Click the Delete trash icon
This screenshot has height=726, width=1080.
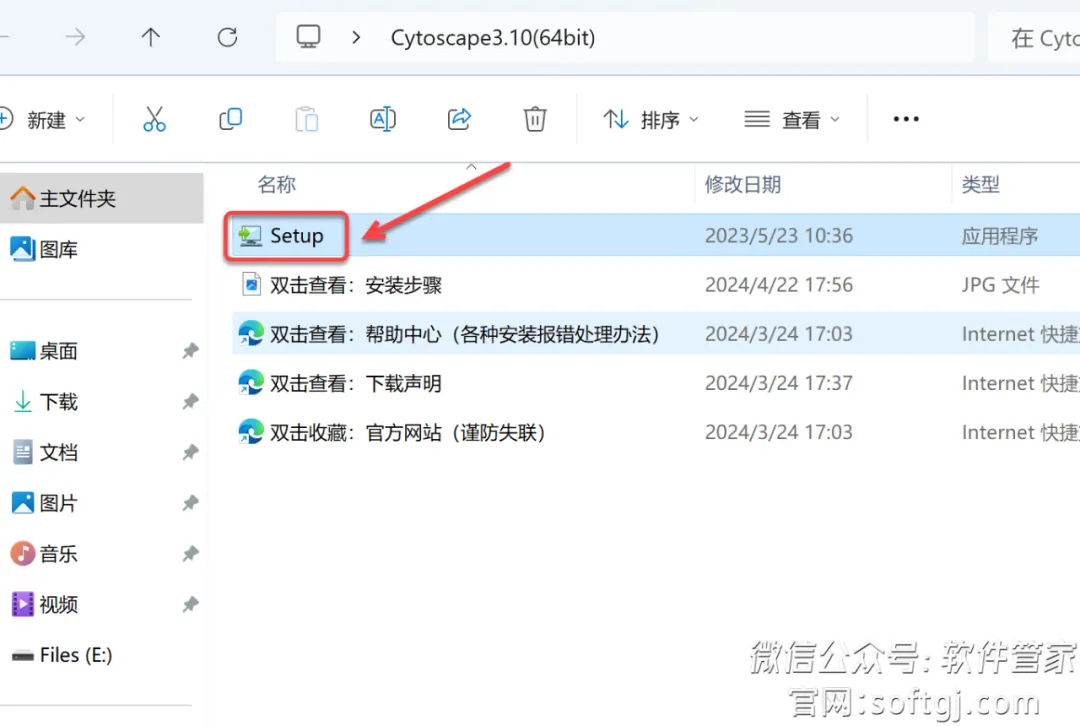[535, 119]
